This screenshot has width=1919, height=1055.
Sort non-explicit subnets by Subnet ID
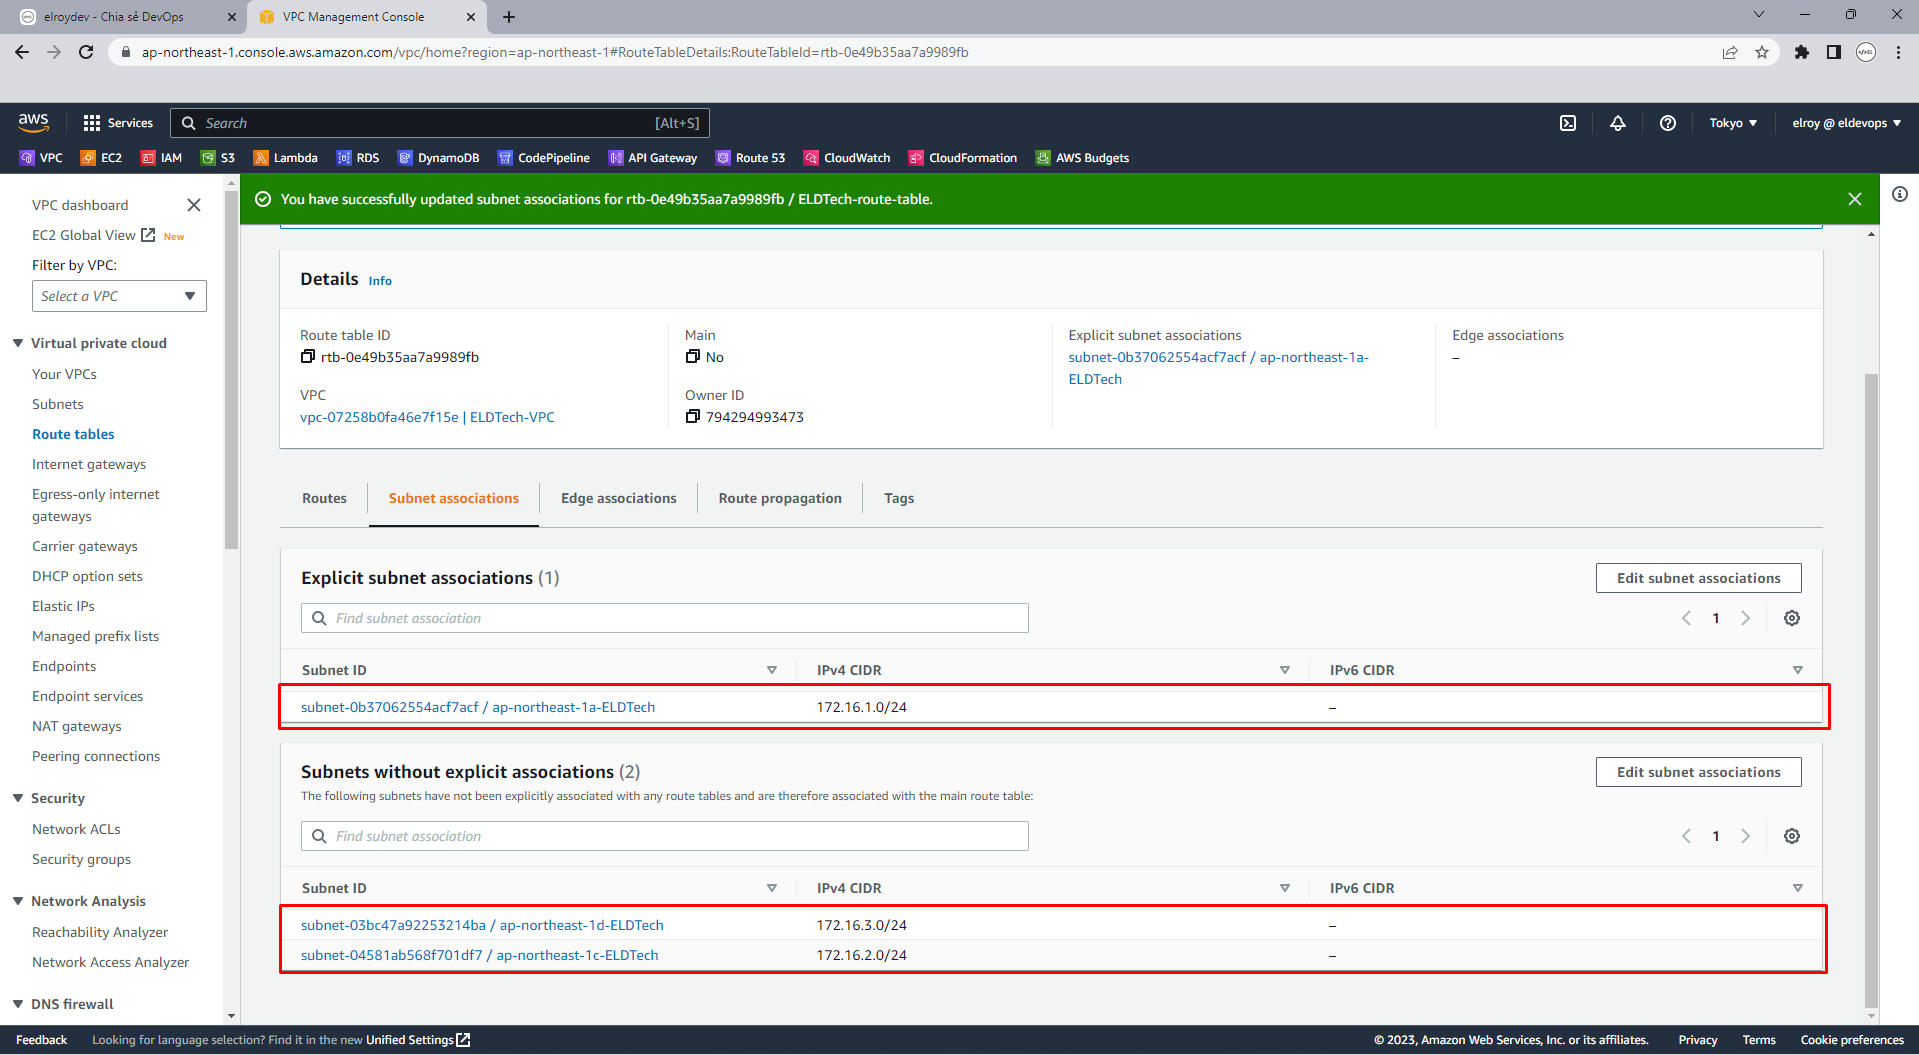[x=772, y=888]
